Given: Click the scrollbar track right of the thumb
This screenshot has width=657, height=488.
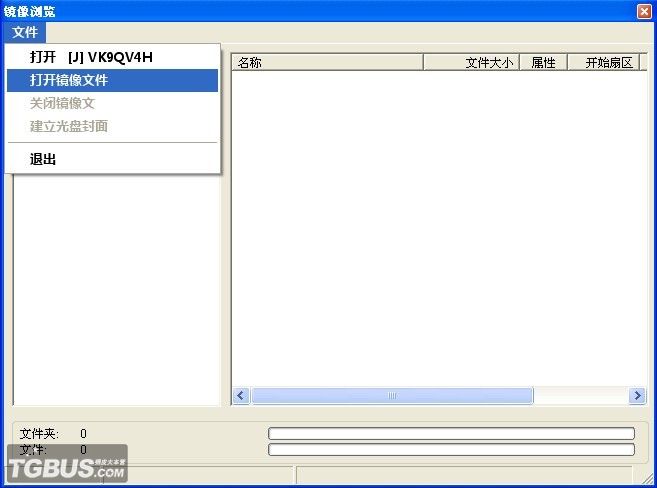Looking at the screenshot, I should [x=580, y=396].
